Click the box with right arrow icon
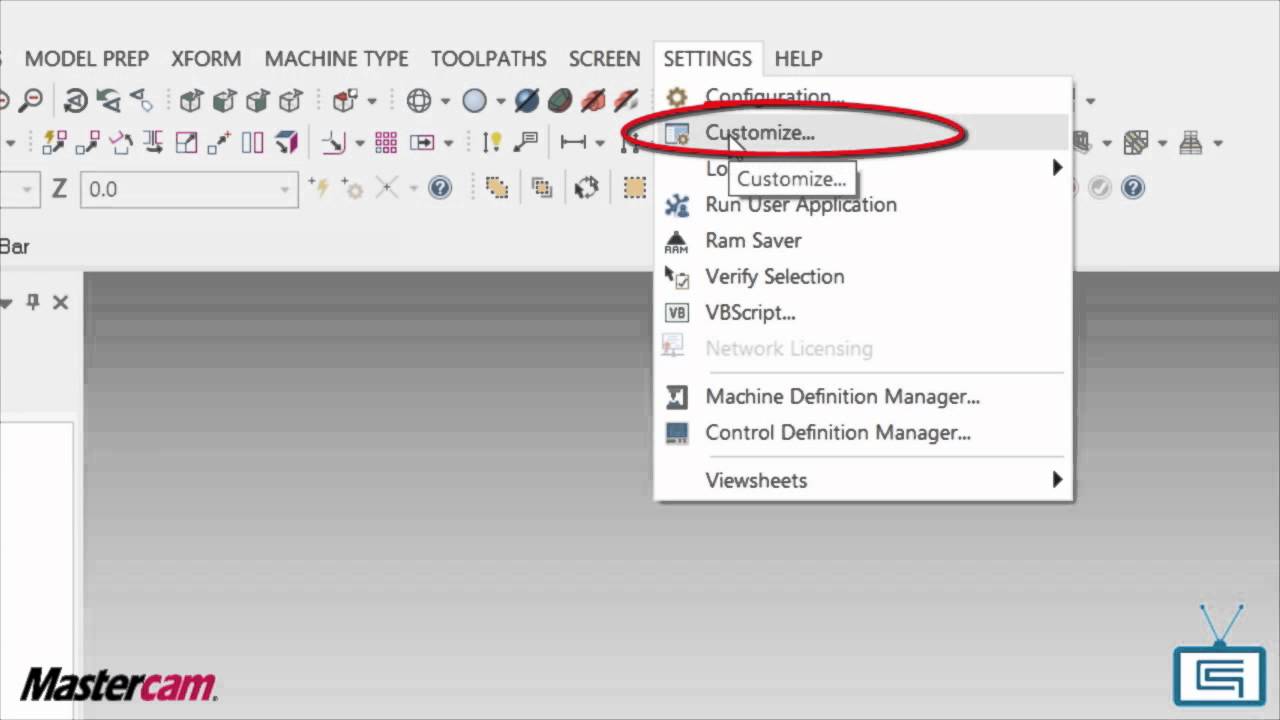Image resolution: width=1280 pixels, height=720 pixels. pyautogui.click(x=422, y=143)
